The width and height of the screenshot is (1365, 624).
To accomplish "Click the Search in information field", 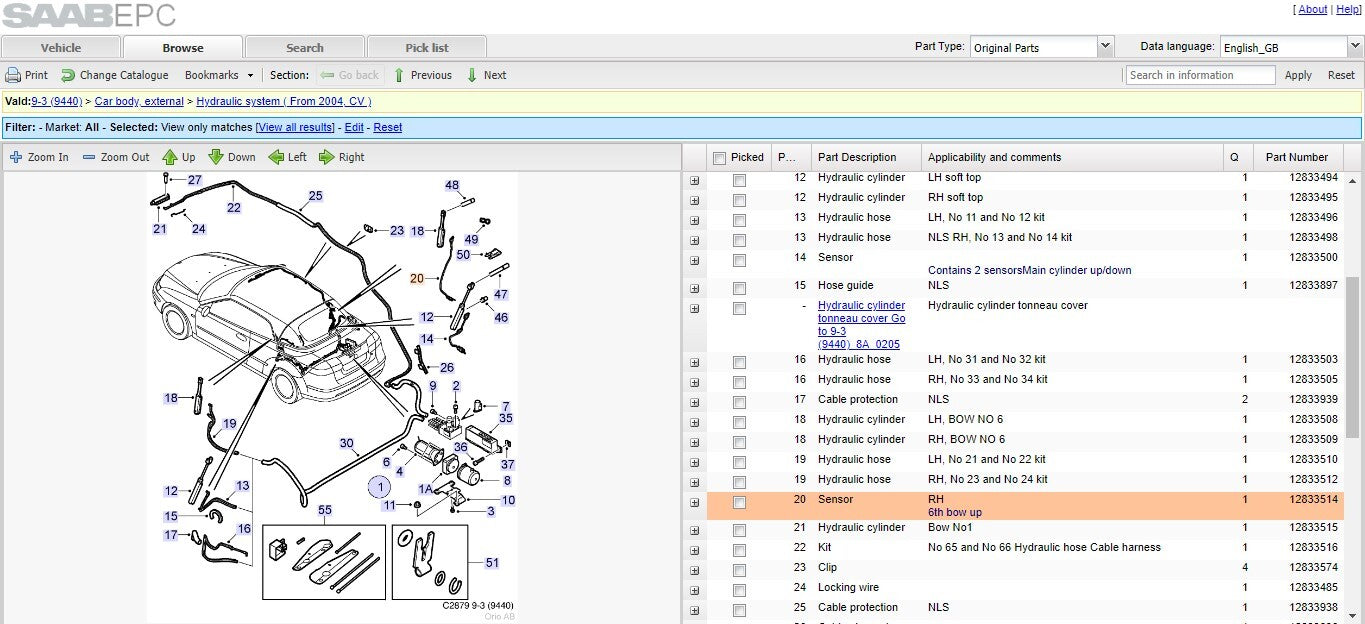I will pos(1200,75).
